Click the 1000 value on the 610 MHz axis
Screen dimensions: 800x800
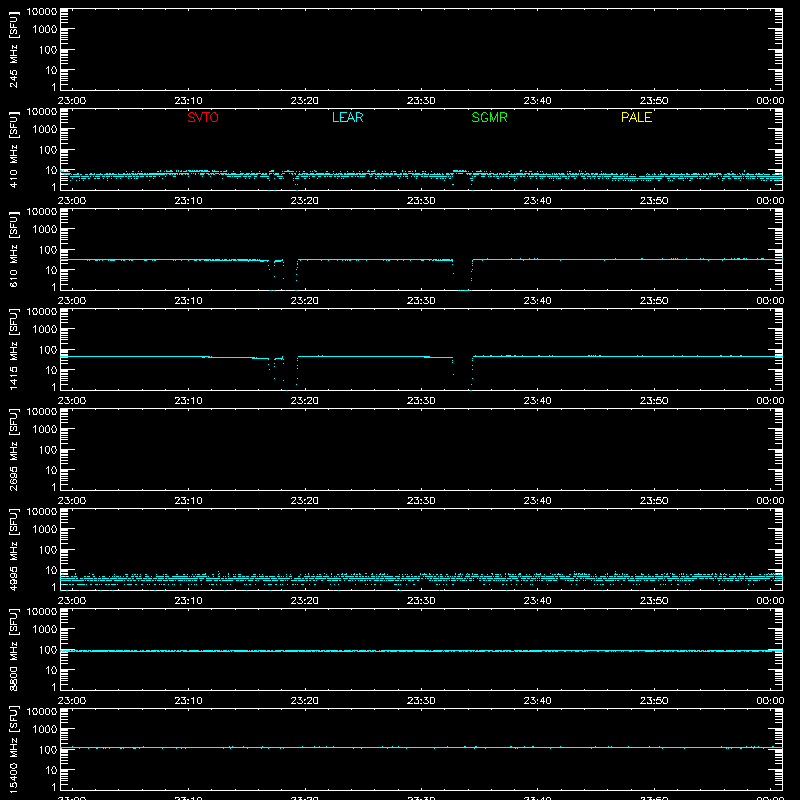45,230
